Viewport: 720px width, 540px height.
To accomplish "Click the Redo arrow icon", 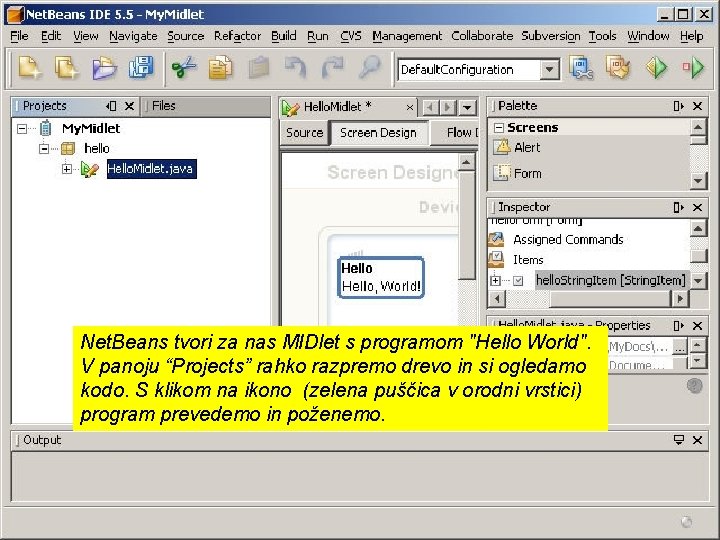I will click(x=332, y=68).
